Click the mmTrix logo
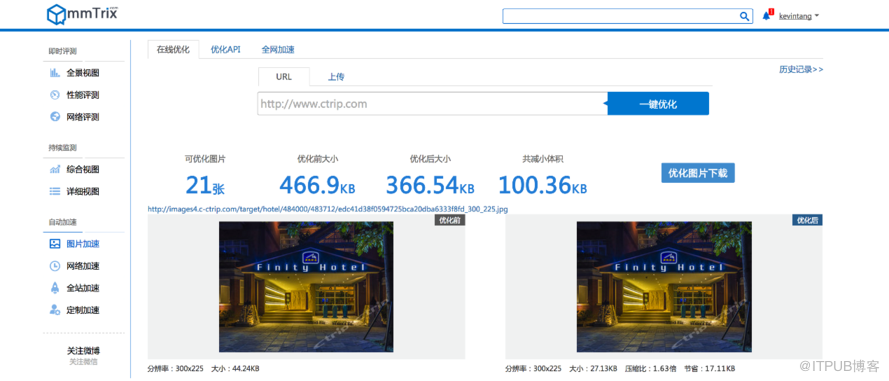The width and height of the screenshot is (889, 381). (x=82, y=14)
